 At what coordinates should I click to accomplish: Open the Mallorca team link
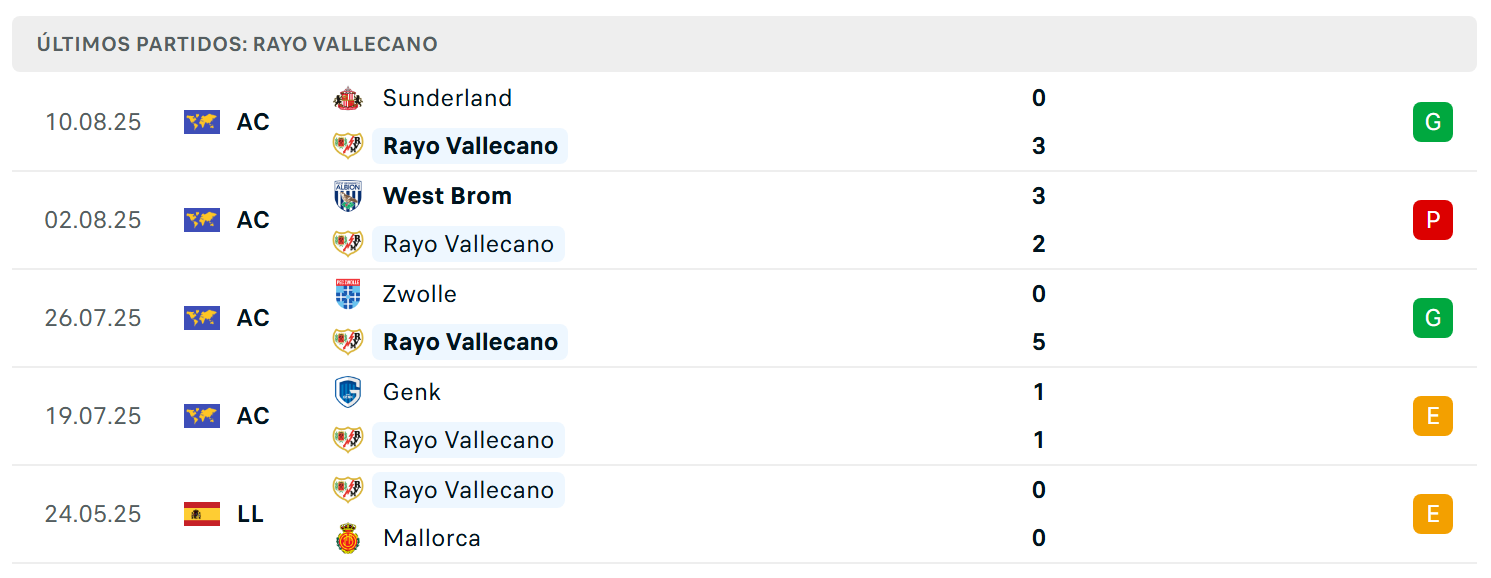coord(432,538)
